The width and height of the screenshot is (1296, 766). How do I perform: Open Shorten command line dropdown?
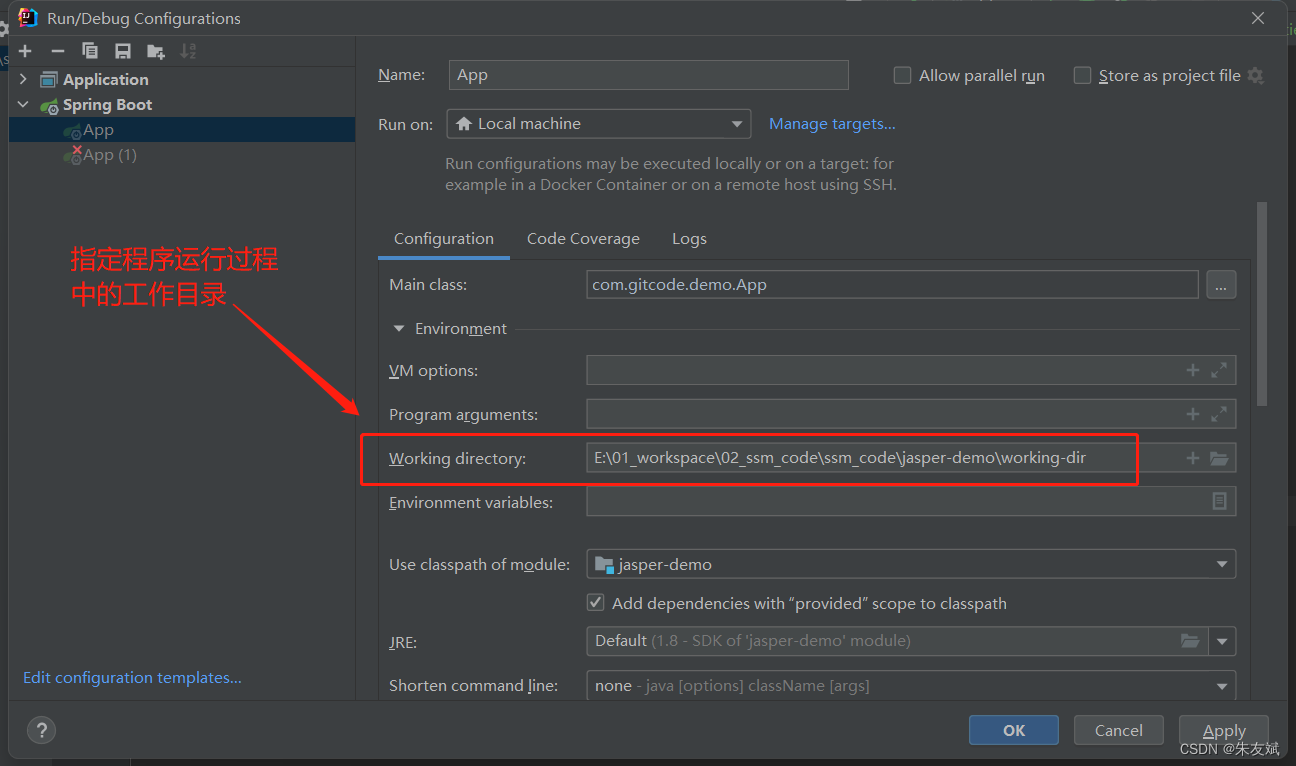tap(911, 686)
